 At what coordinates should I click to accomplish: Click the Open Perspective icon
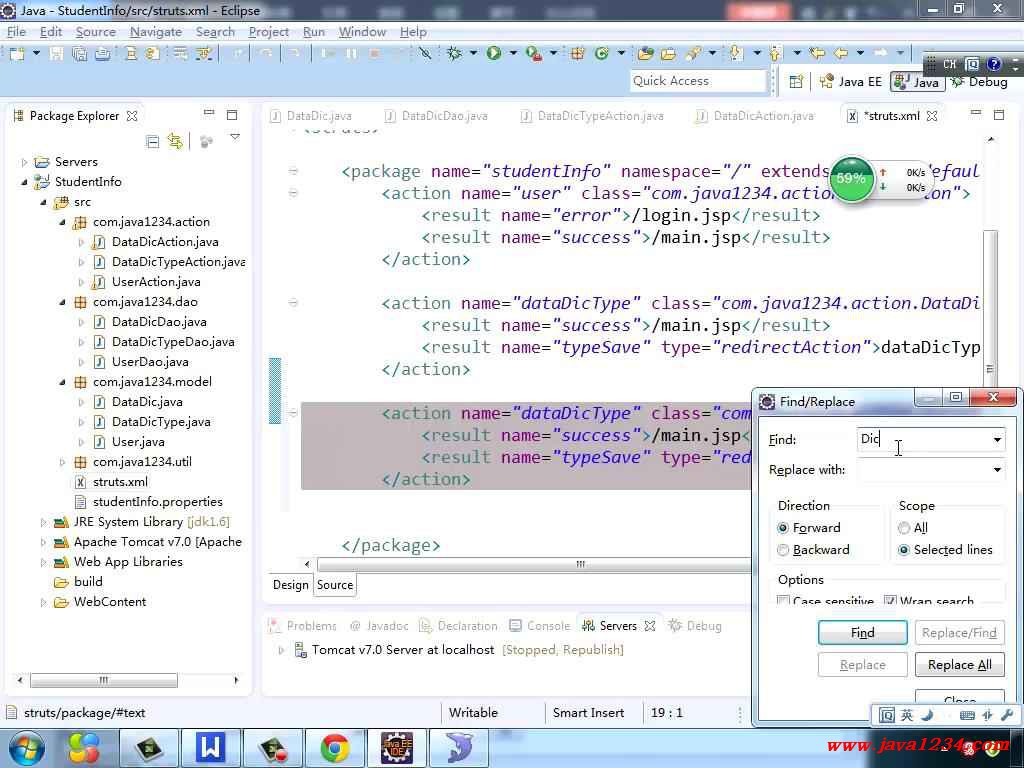pyautogui.click(x=796, y=82)
